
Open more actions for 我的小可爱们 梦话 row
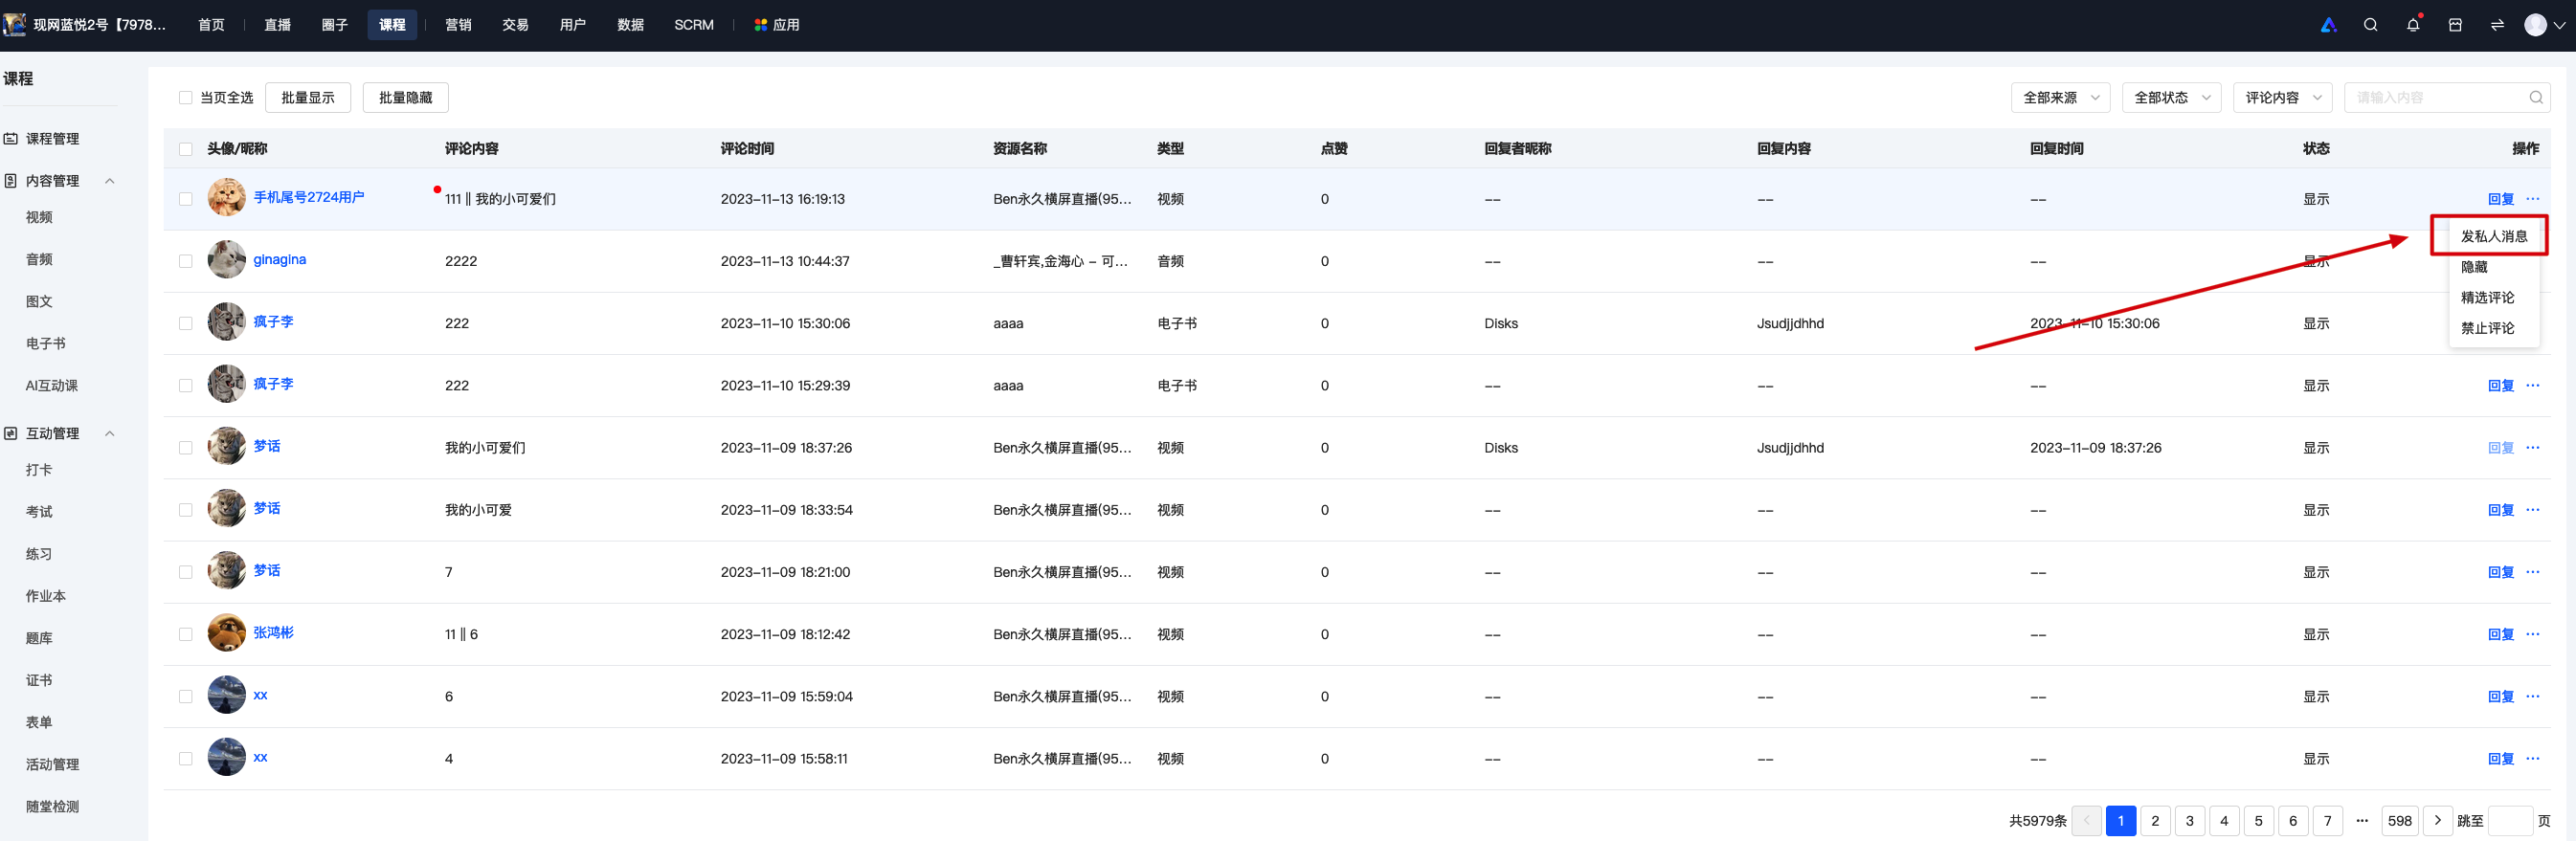(2532, 447)
